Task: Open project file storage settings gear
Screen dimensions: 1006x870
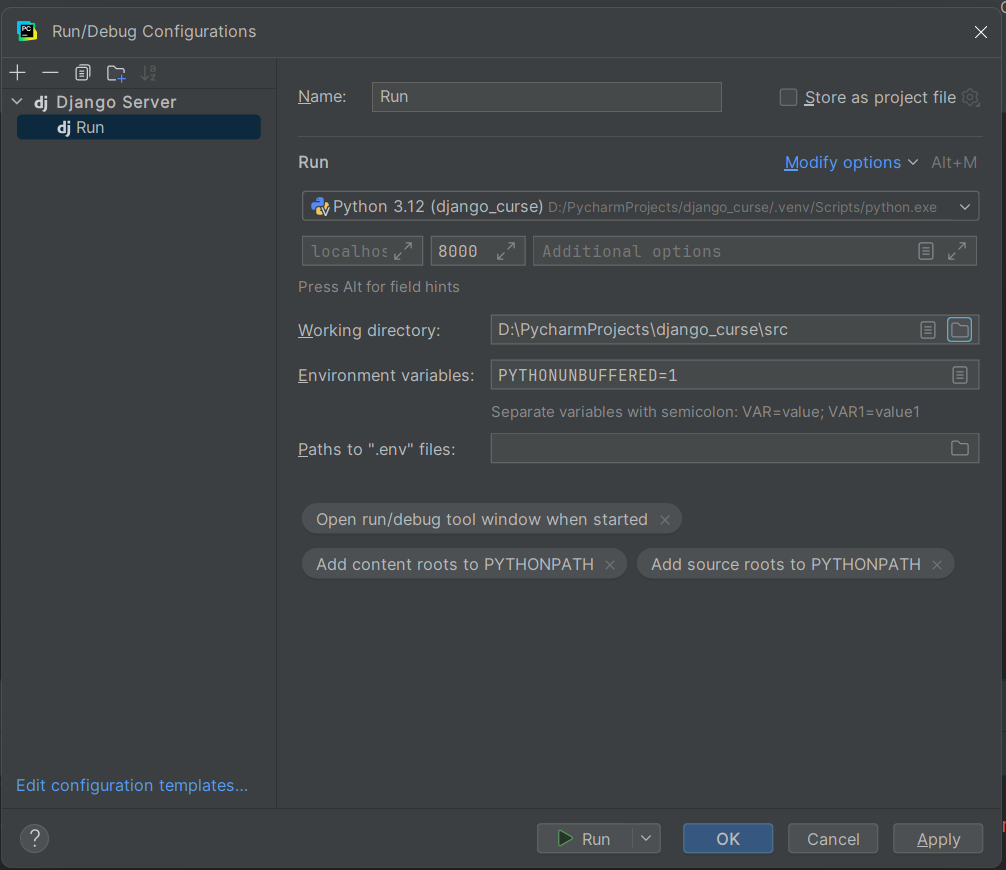Action: click(x=971, y=98)
